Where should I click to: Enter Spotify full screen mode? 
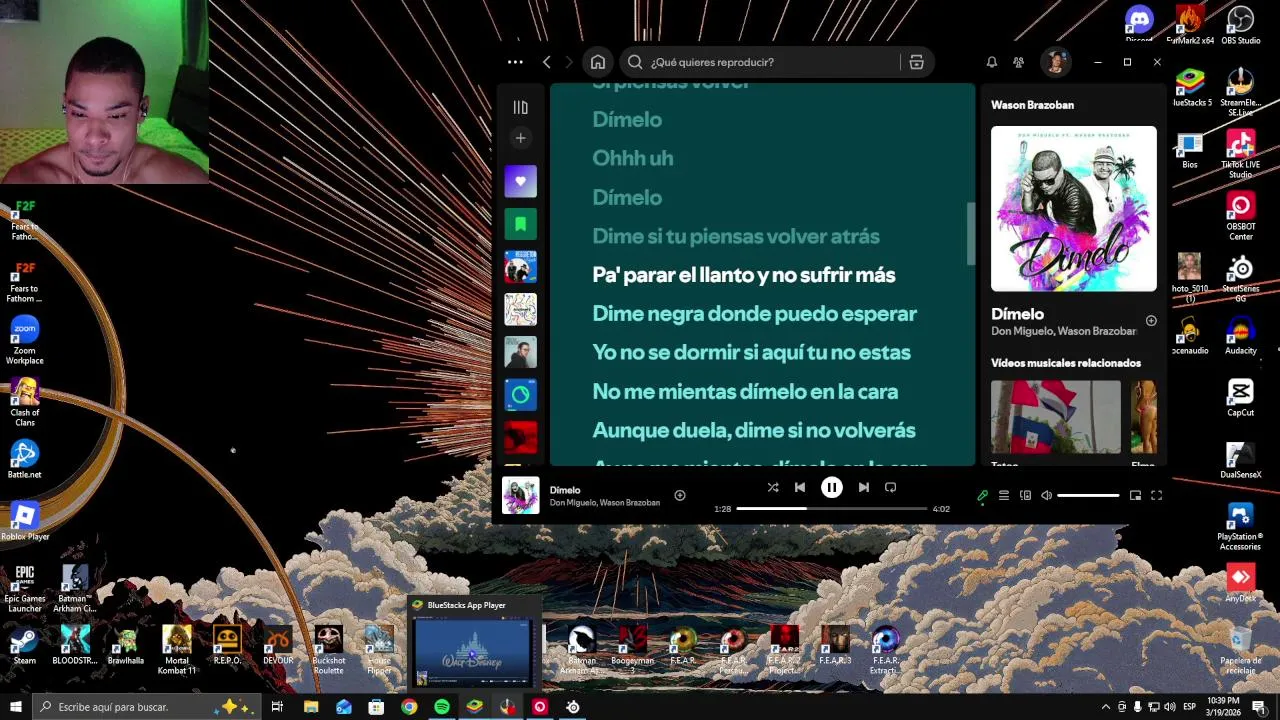point(1156,495)
